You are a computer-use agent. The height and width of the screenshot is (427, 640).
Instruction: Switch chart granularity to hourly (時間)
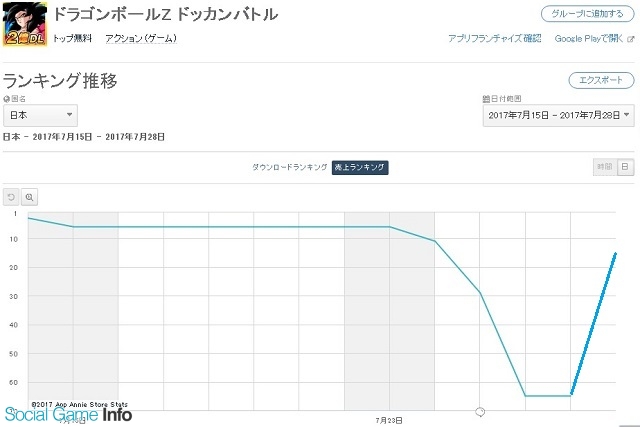[604, 167]
